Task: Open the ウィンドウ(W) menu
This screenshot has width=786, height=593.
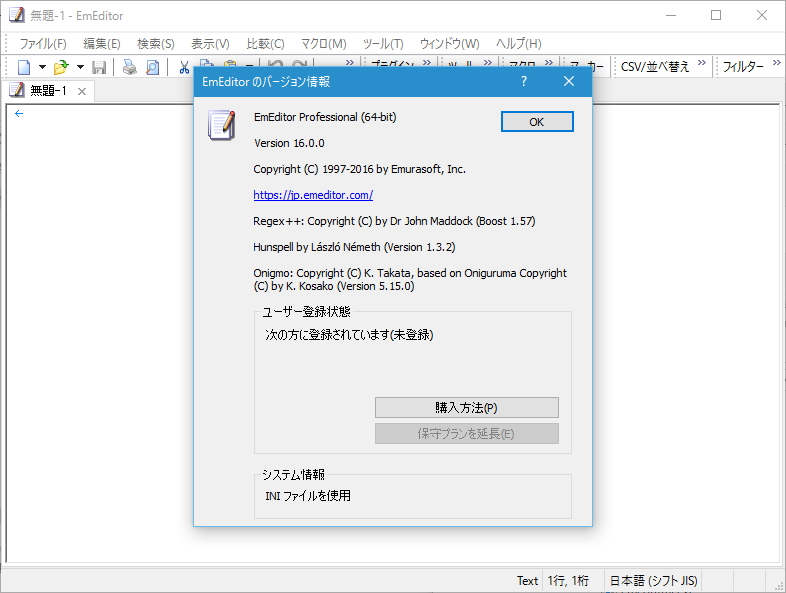Action: [x=450, y=44]
